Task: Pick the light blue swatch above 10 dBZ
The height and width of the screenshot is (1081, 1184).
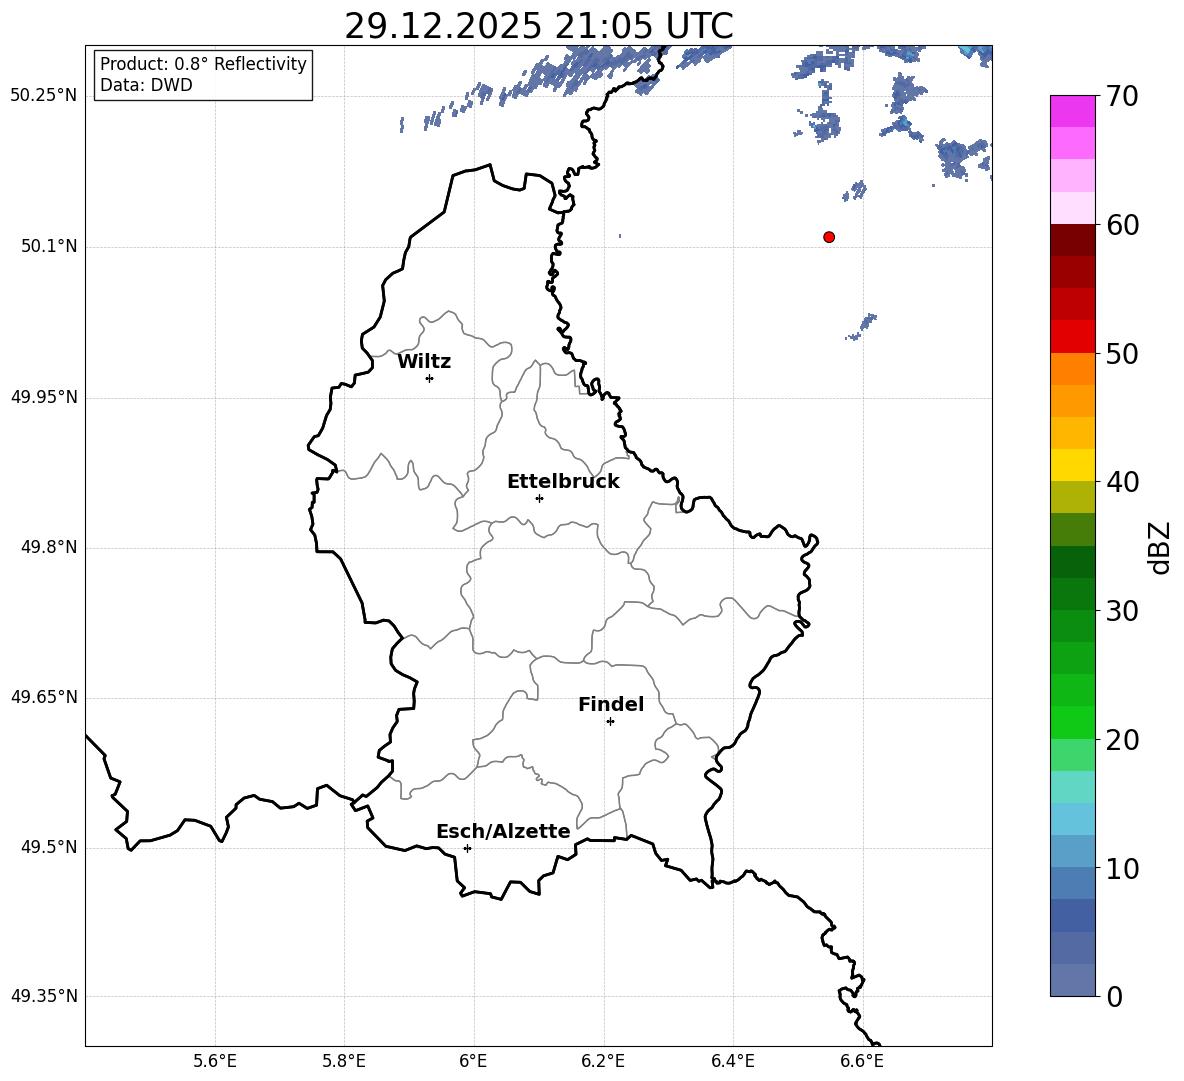Action: tap(1073, 852)
